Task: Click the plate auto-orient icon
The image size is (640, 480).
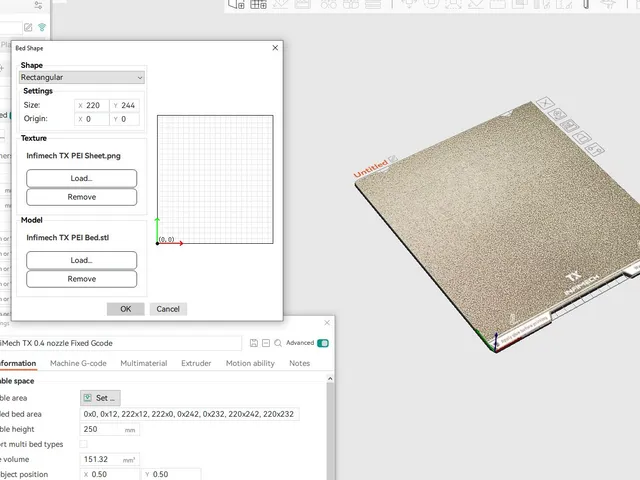Action: point(558,114)
